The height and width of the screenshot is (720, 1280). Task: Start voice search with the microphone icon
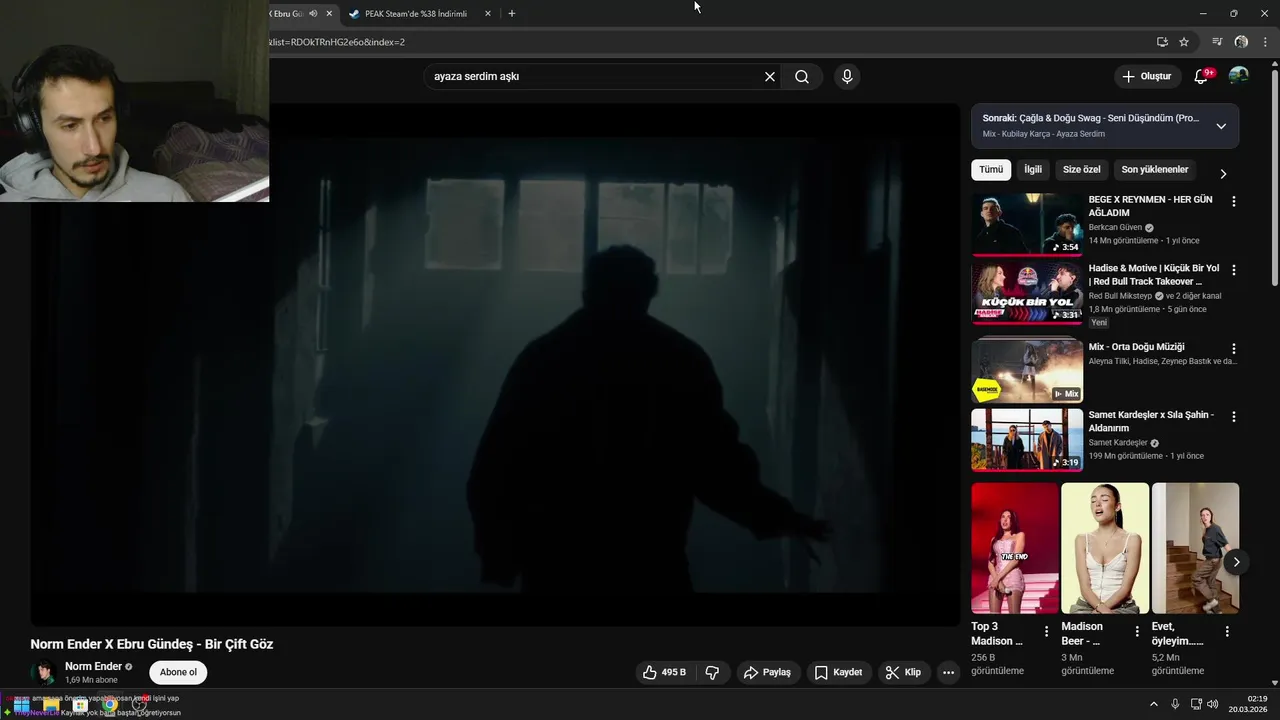pyautogui.click(x=847, y=77)
